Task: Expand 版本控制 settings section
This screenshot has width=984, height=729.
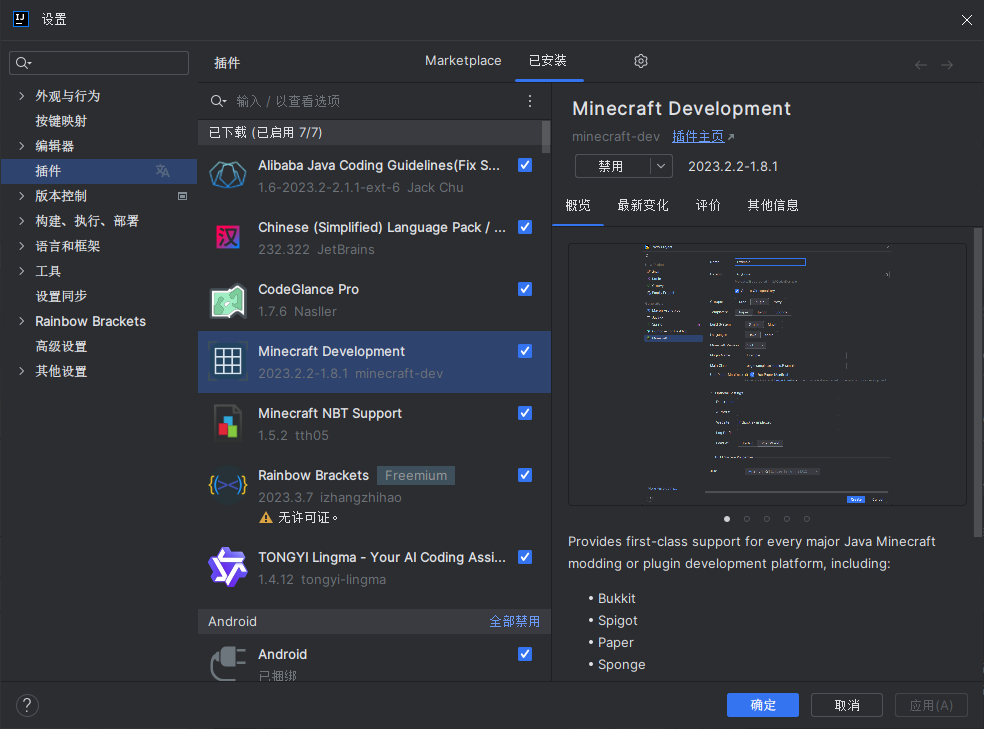Action: (x=22, y=196)
